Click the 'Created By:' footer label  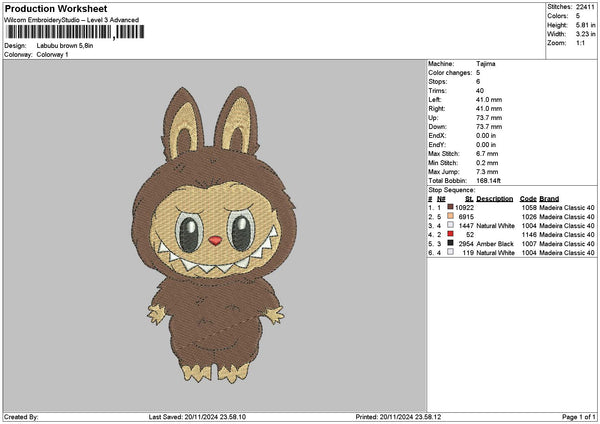click(x=21, y=417)
